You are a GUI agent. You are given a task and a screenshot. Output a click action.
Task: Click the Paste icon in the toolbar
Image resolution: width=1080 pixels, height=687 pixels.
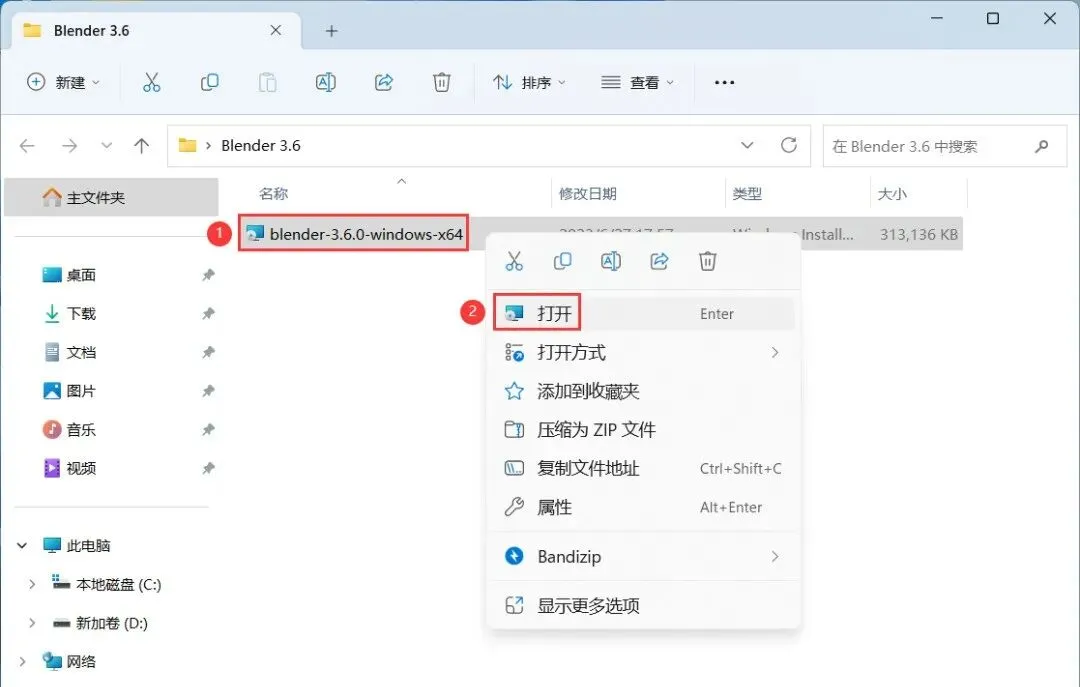(267, 83)
